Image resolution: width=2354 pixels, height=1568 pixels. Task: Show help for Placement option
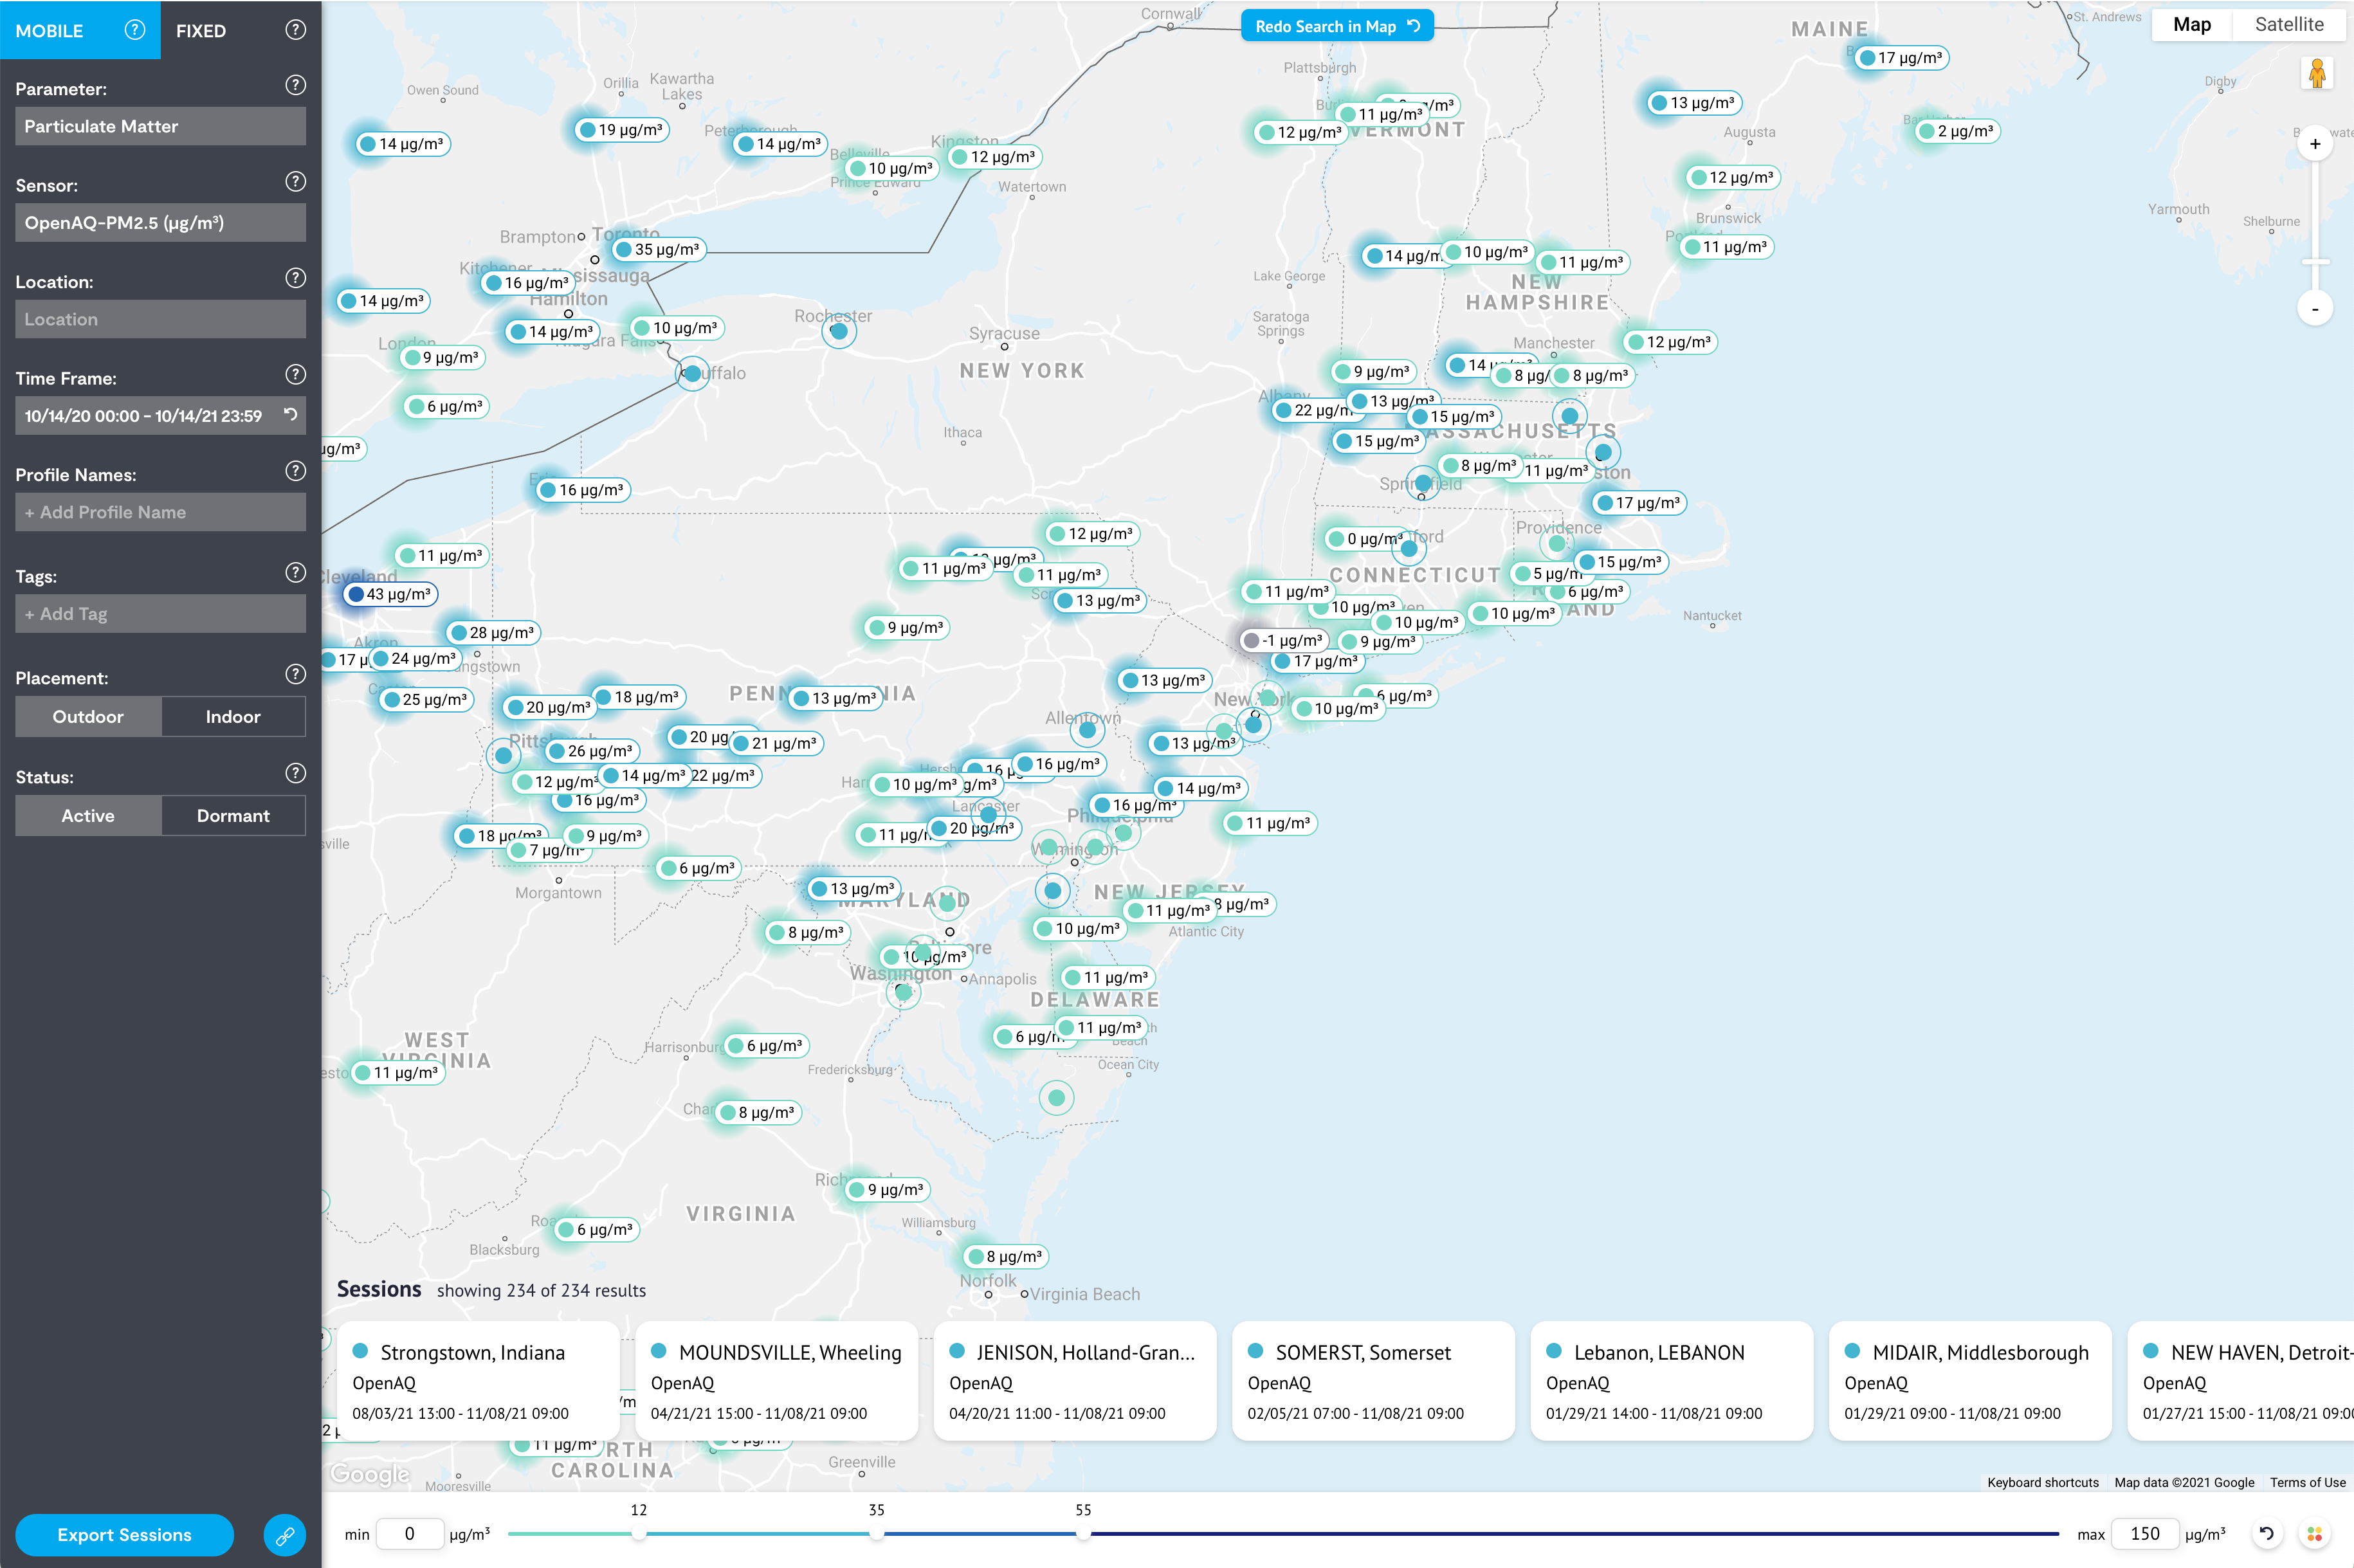click(295, 674)
